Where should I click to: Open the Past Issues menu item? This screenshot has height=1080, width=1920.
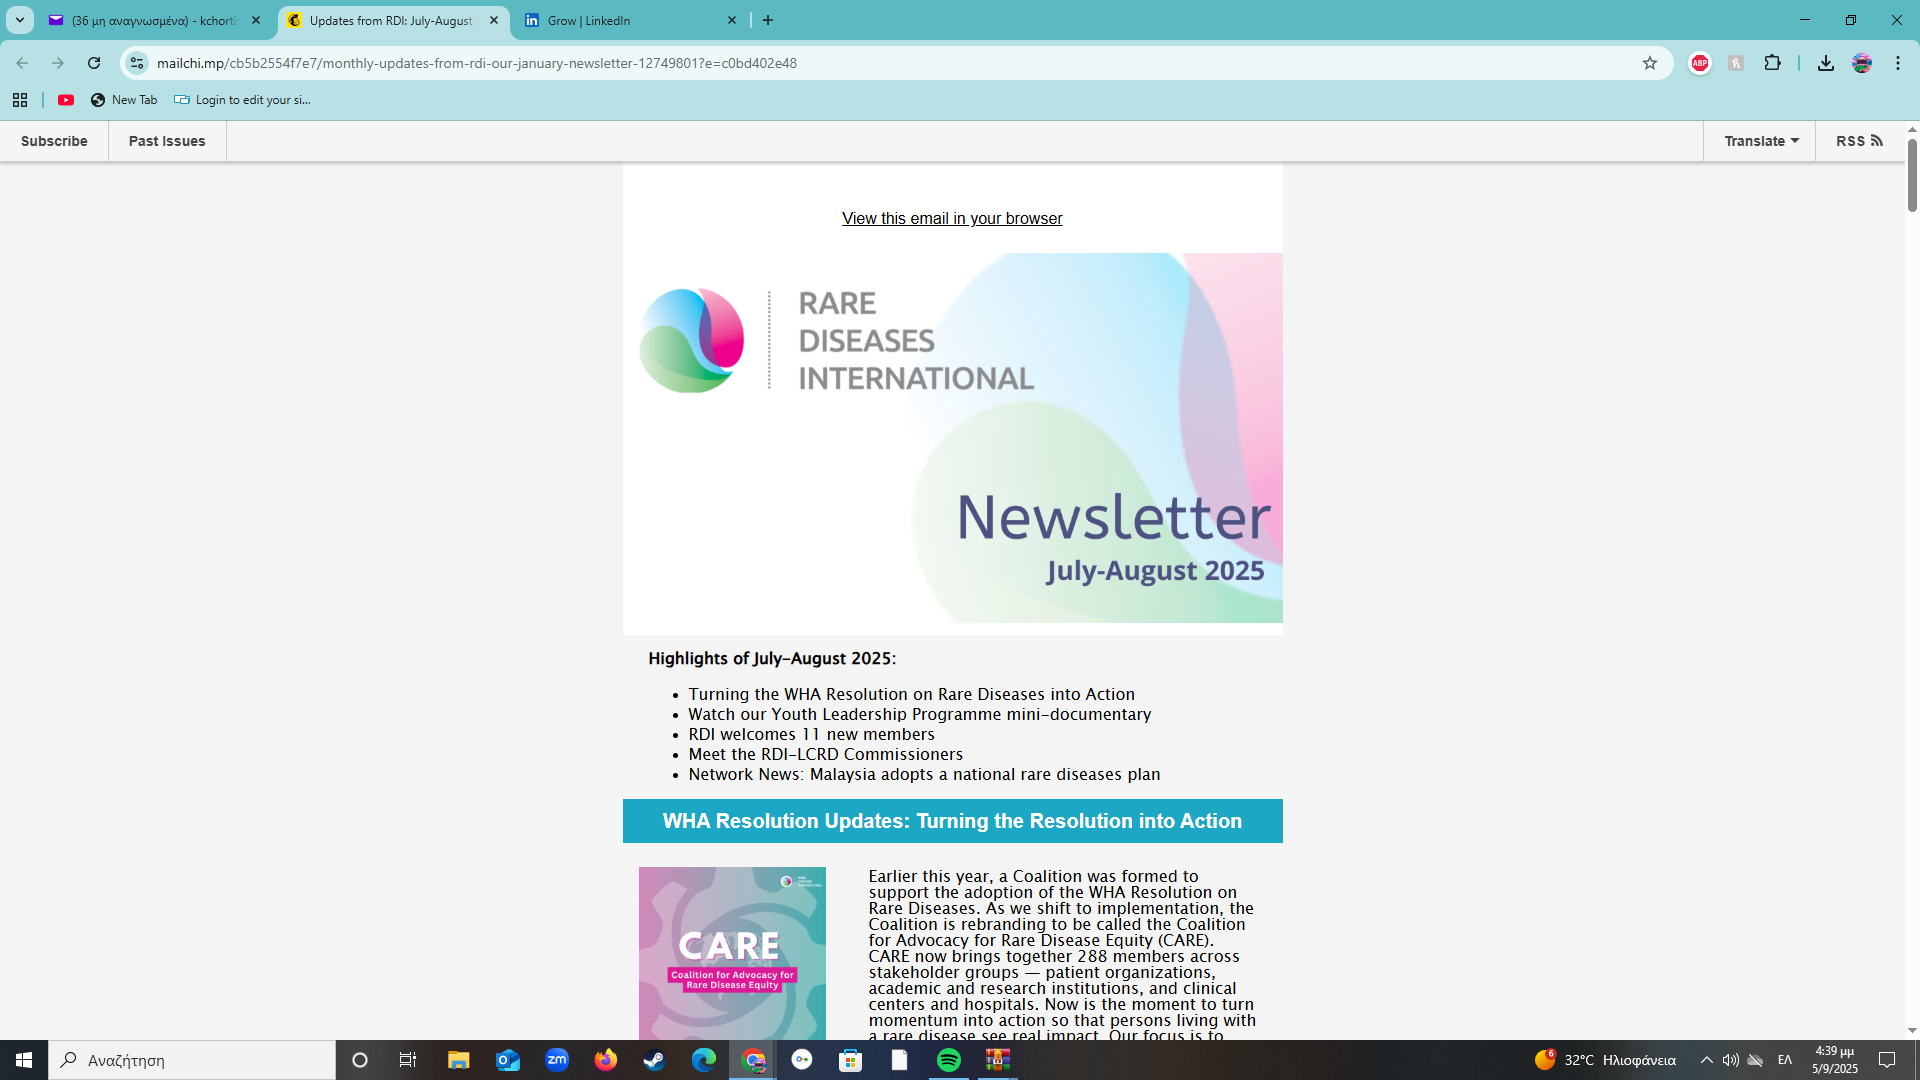167,141
